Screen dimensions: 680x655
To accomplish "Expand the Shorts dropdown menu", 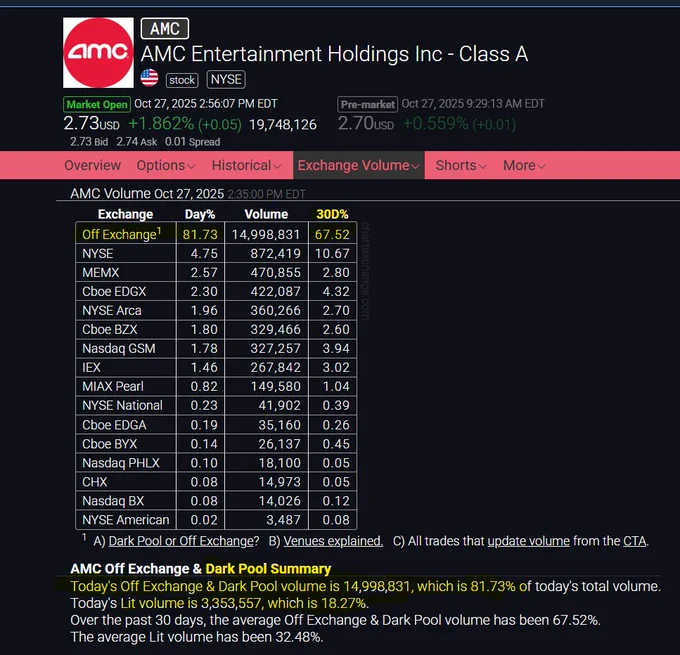I will (x=461, y=165).
